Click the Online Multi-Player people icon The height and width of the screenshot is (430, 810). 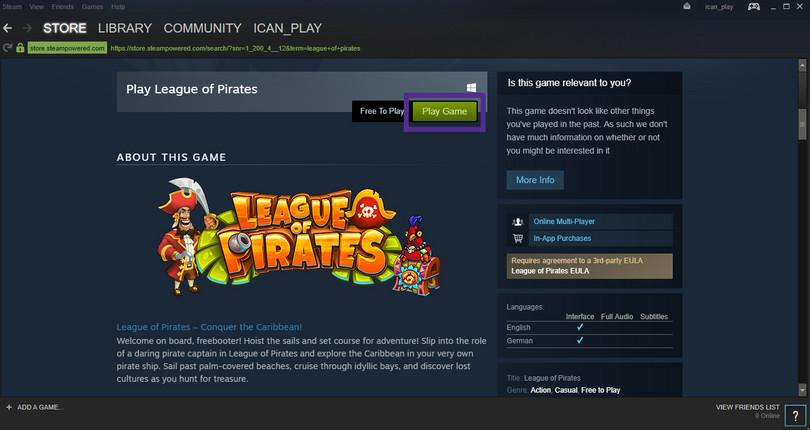click(518, 222)
